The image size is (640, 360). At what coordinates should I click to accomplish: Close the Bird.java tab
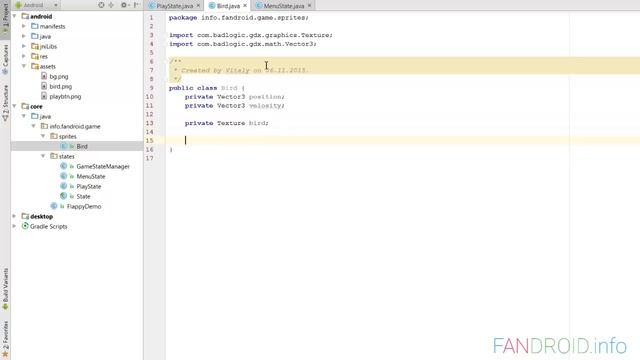(x=245, y=6)
